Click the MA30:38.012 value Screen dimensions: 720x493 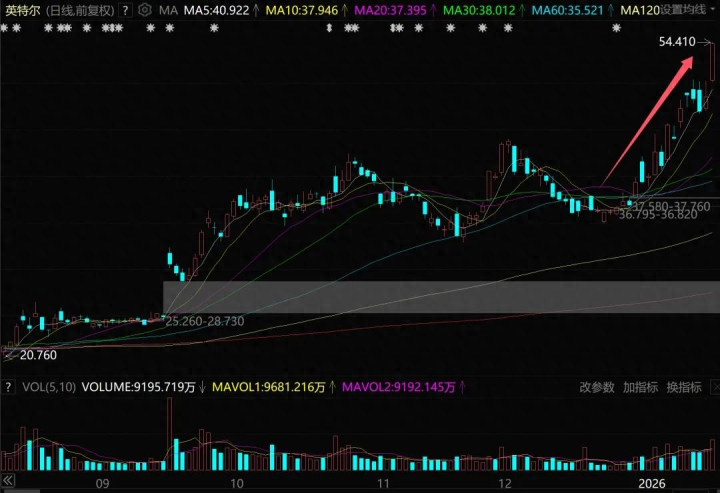tap(479, 10)
